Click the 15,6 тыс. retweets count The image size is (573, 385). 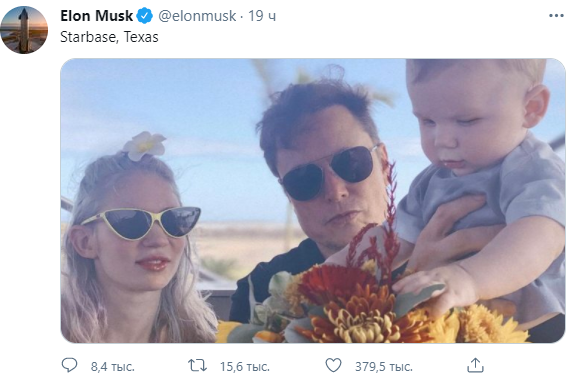click(244, 366)
